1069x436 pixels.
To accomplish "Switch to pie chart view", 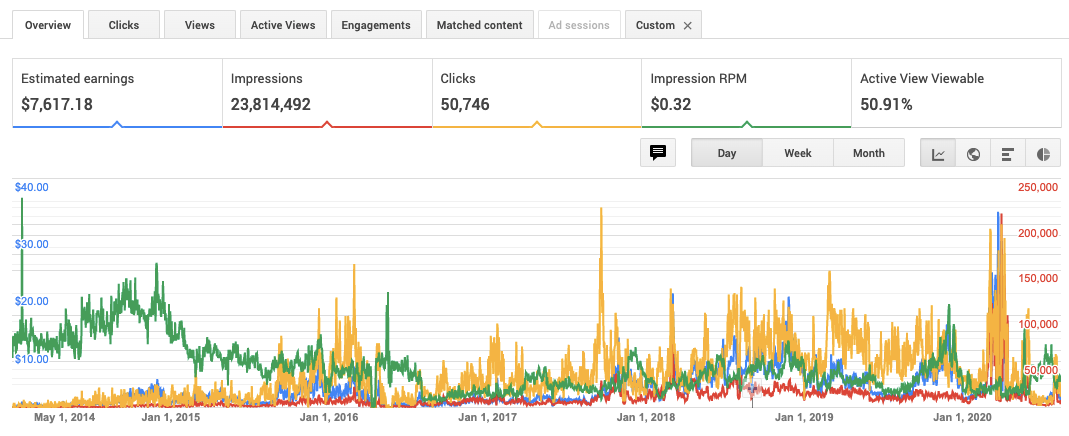I will click(x=1043, y=153).
